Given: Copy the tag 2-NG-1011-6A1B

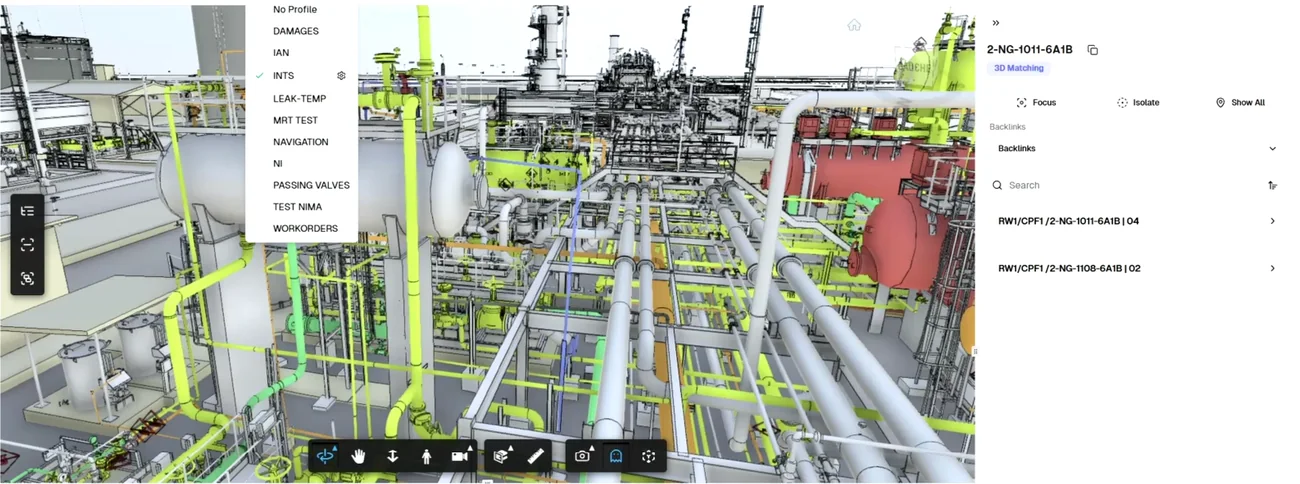Looking at the screenshot, I should click(1093, 50).
